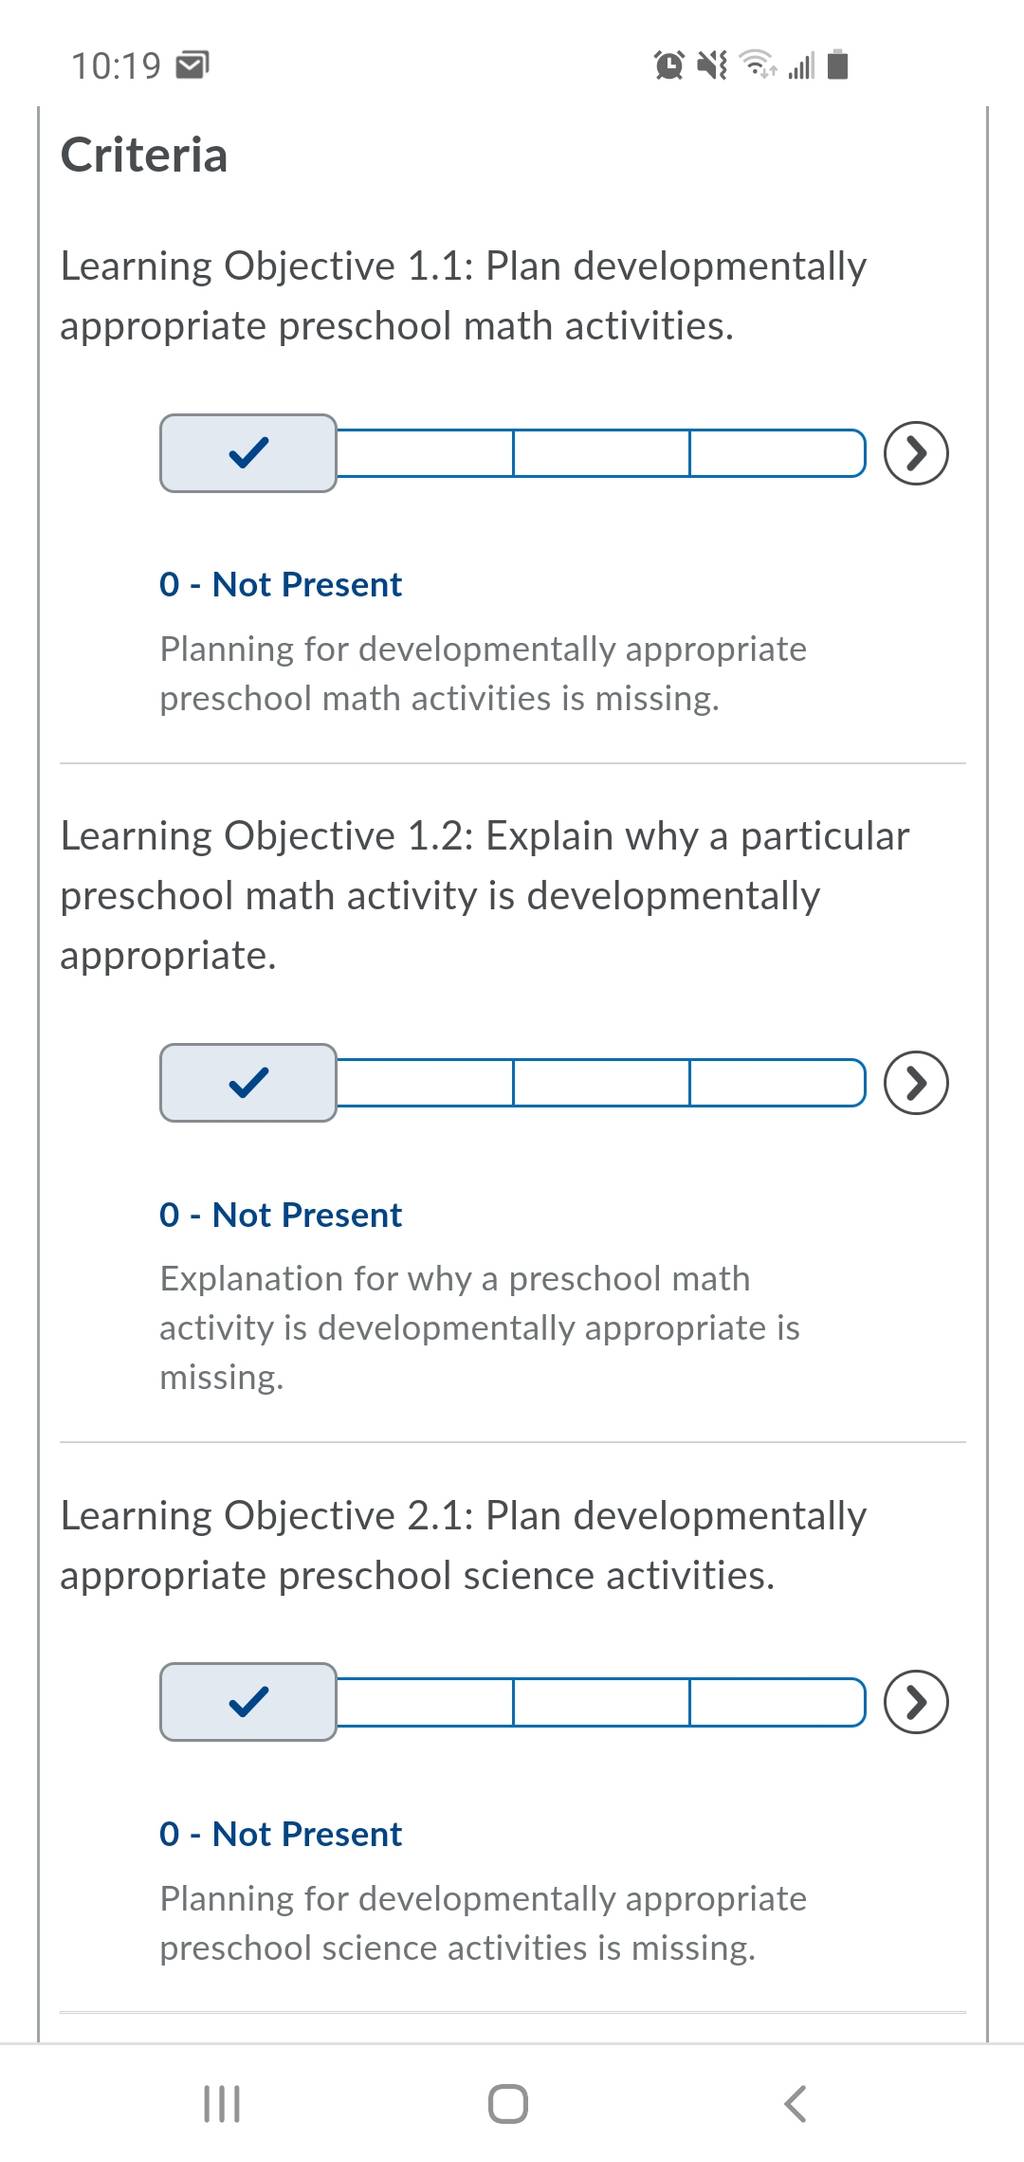The image size is (1024, 2162).
Task: Tap the Android back navigation icon
Action: (x=795, y=2104)
